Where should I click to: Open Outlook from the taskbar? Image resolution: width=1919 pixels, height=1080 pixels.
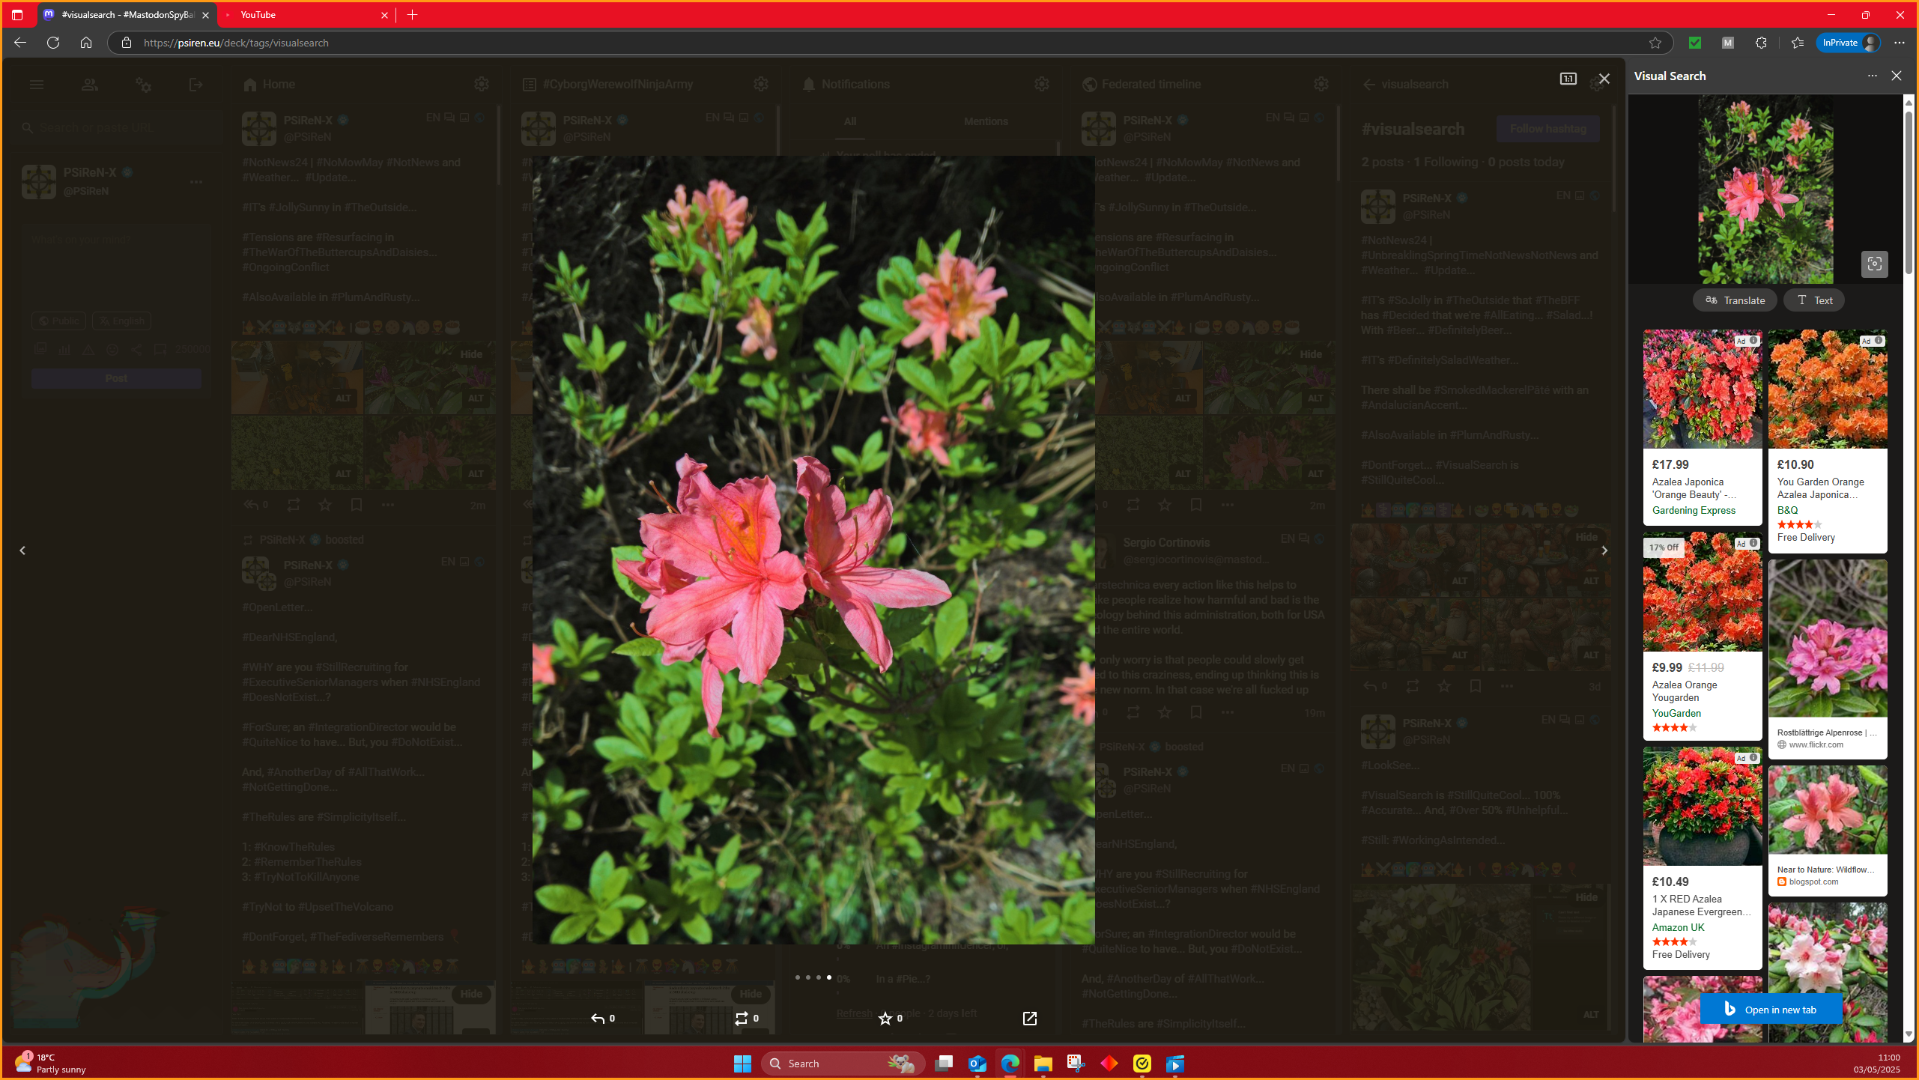point(977,1063)
